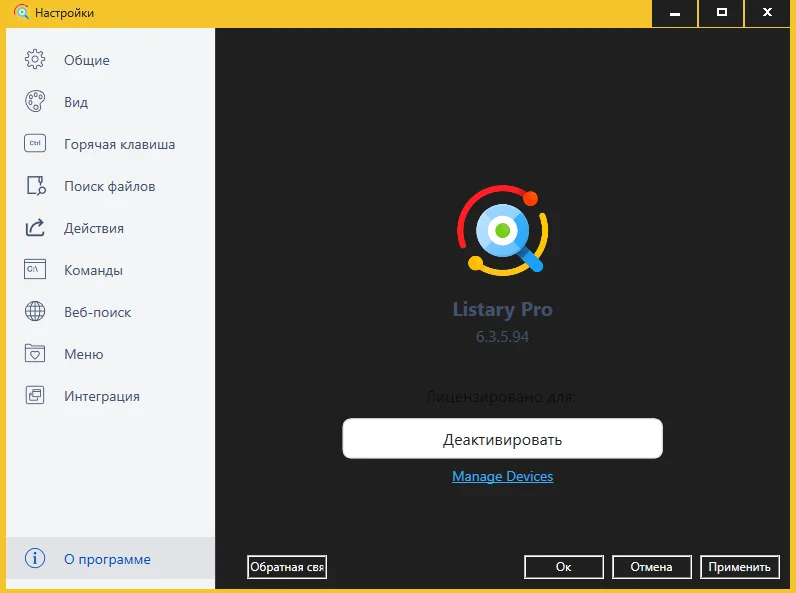The height and width of the screenshot is (593, 796).
Task: Maximize the Настройки window
Action: [721, 13]
